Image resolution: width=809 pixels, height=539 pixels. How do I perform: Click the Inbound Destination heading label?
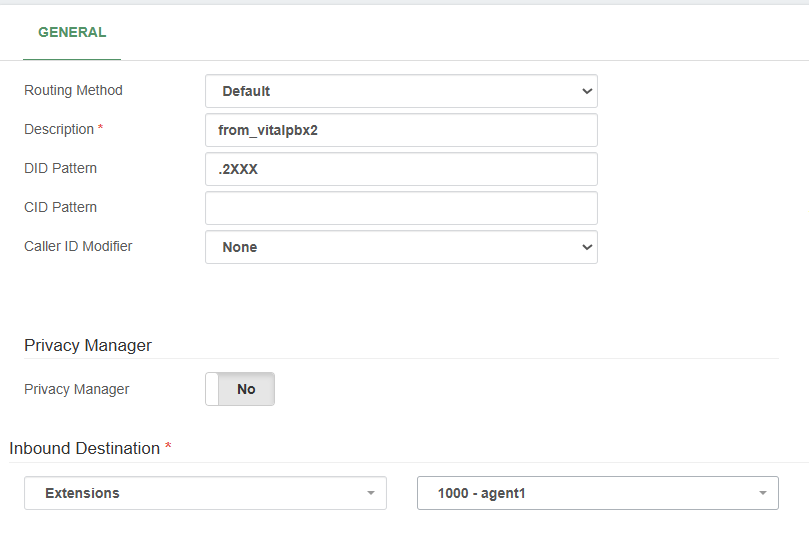click(x=85, y=448)
